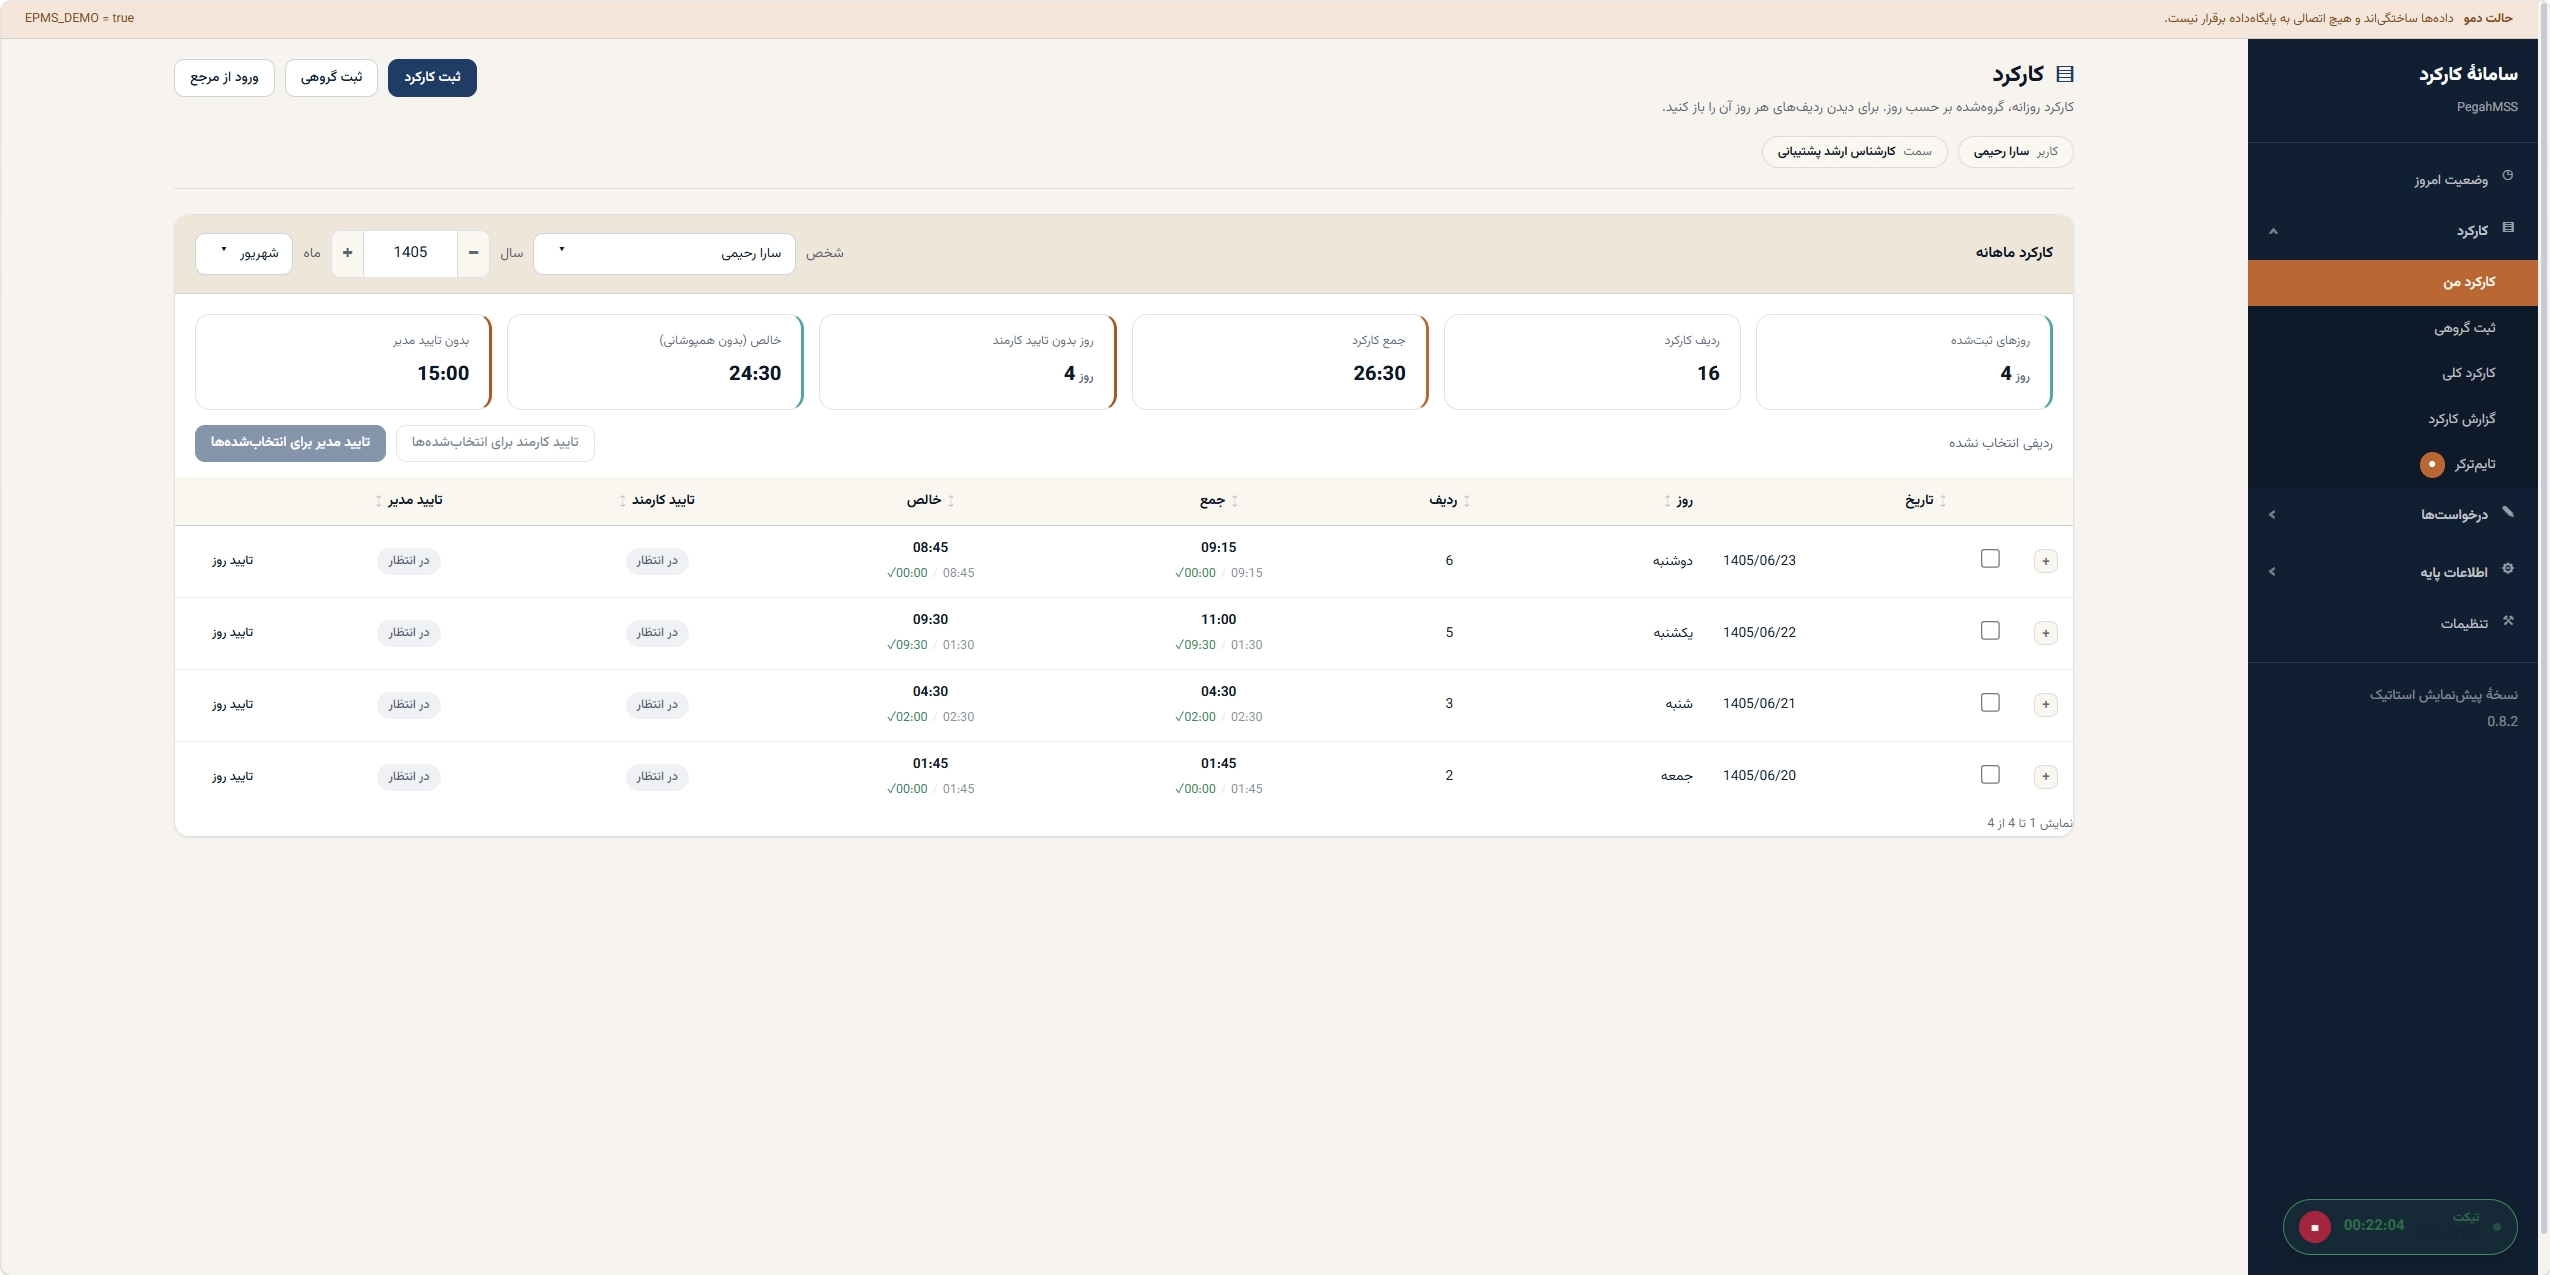Open تایم‌ترکر in the sidebar
This screenshot has width=2550, height=1275.
2393,465
